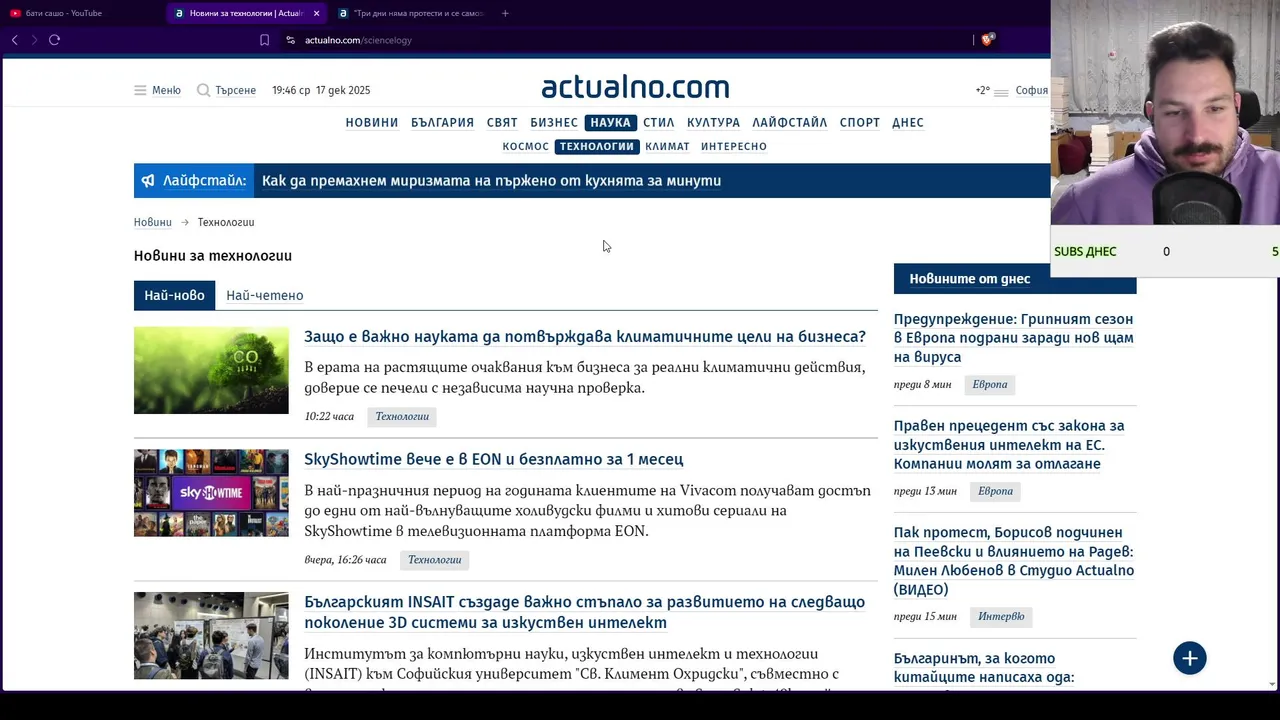Open the banner headline about миризмата на пържено
1280x720 pixels.
click(x=491, y=181)
